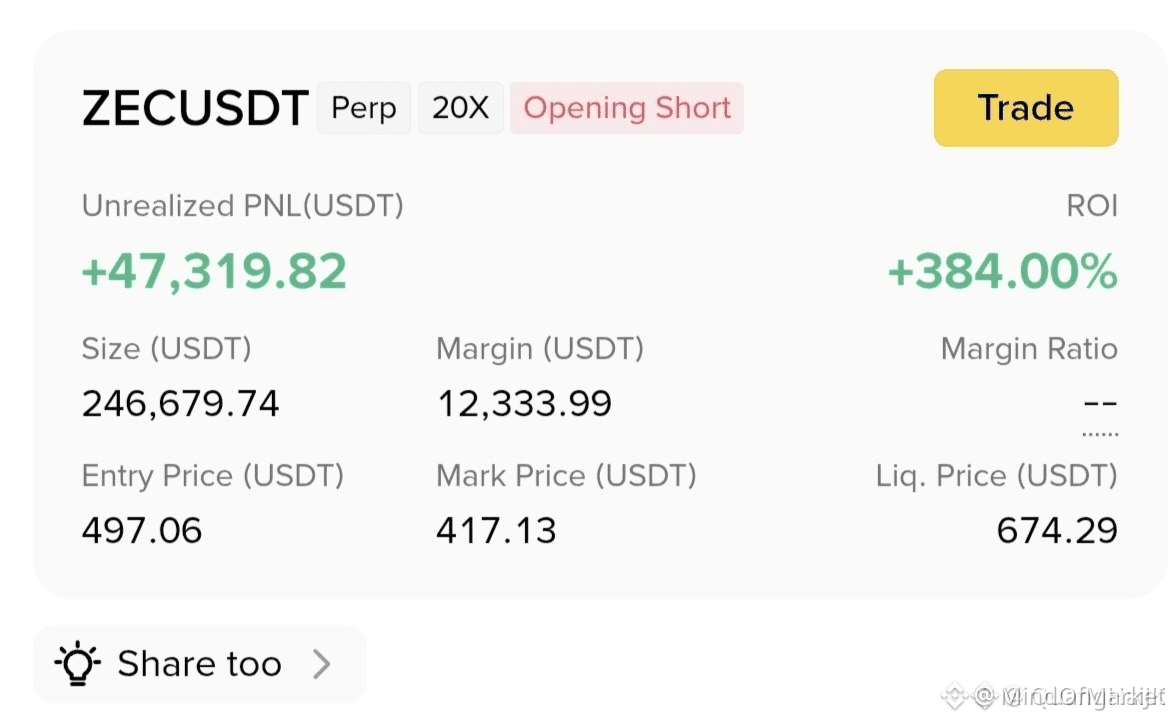Click the yellow Trade button
The height and width of the screenshot is (721, 1173).
pos(1026,108)
